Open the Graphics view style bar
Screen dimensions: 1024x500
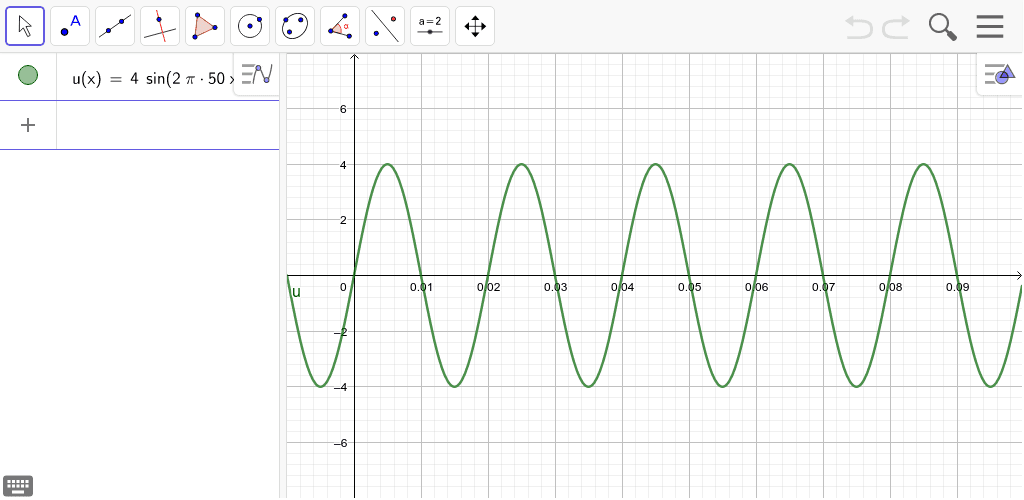coord(1000,74)
